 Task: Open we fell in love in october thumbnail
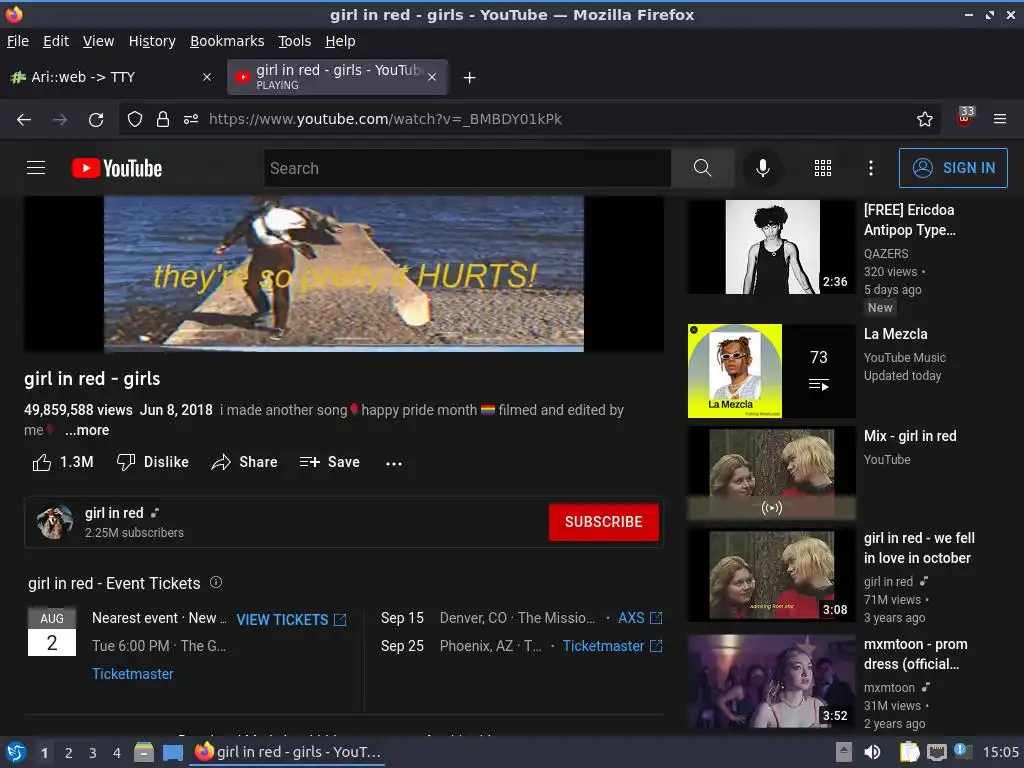(x=771, y=575)
